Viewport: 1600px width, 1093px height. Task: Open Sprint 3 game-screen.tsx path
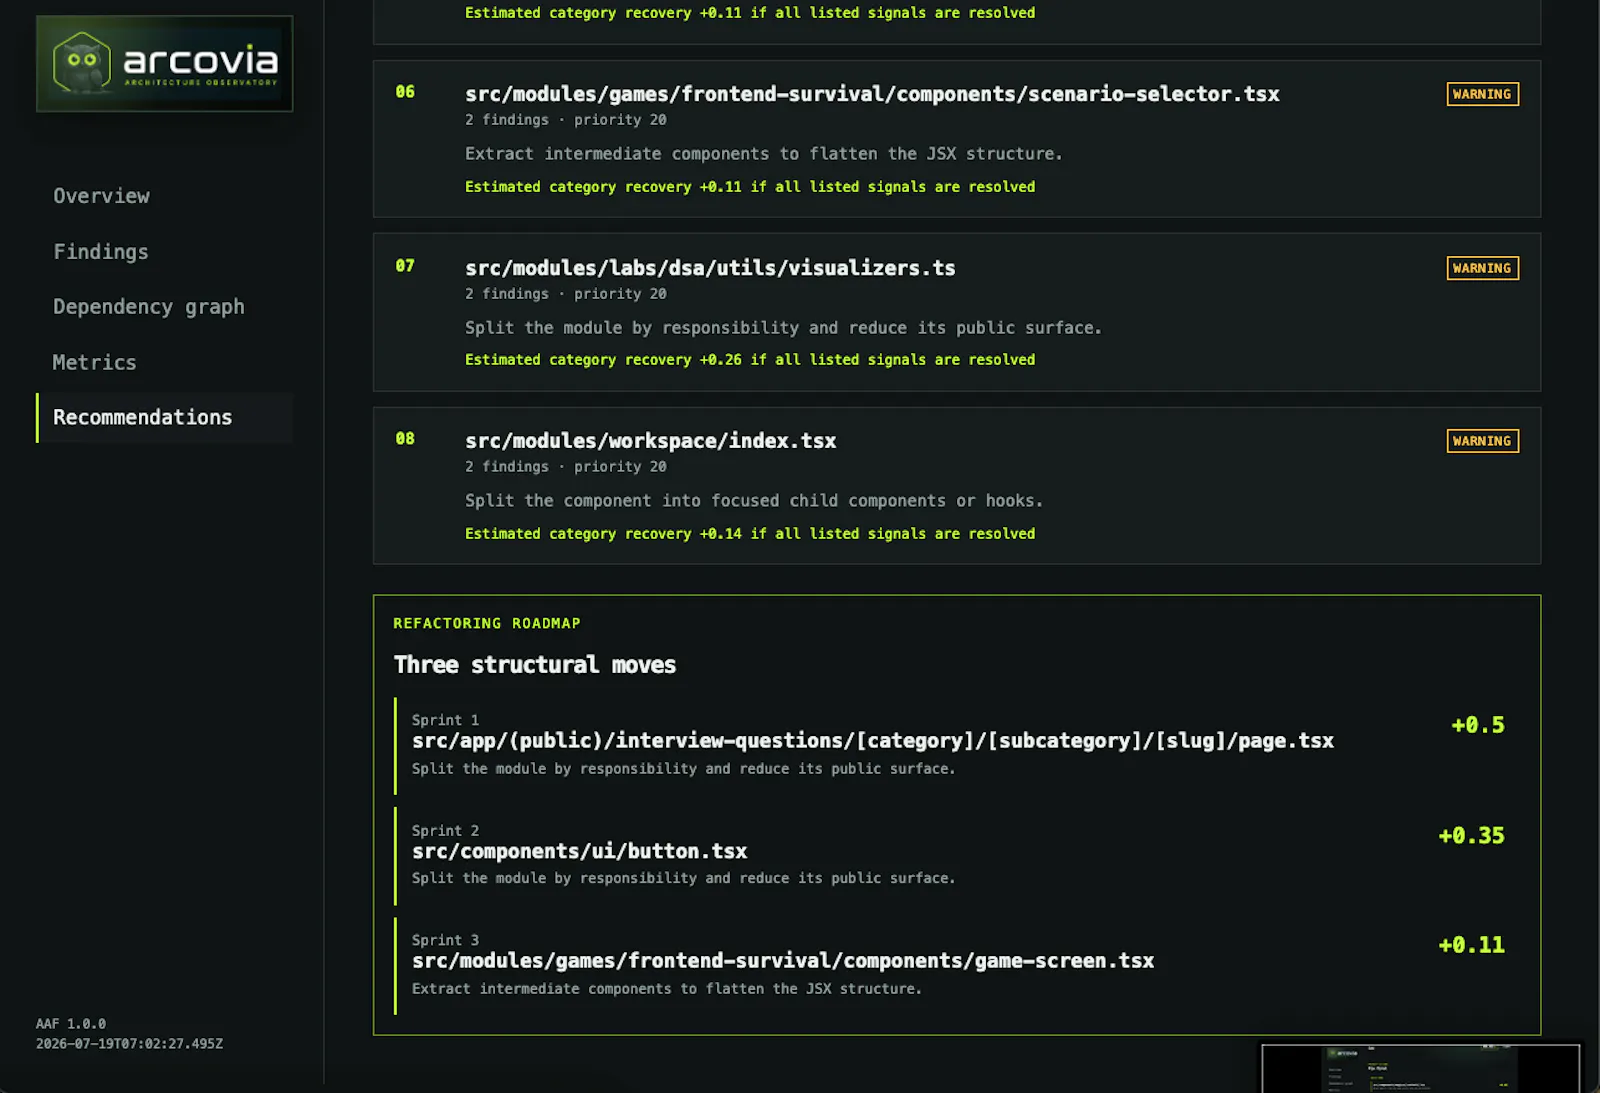[x=783, y=961]
